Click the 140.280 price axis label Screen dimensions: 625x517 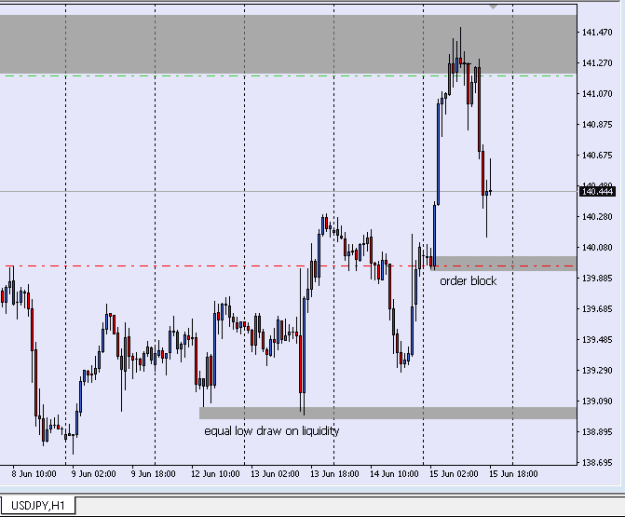click(597, 217)
